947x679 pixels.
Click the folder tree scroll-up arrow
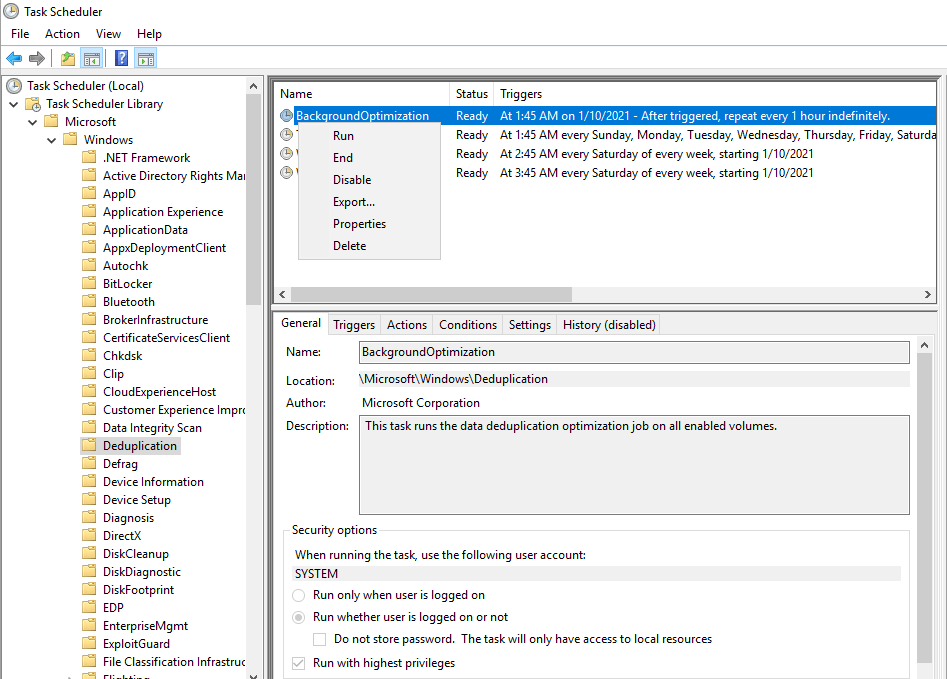point(254,86)
